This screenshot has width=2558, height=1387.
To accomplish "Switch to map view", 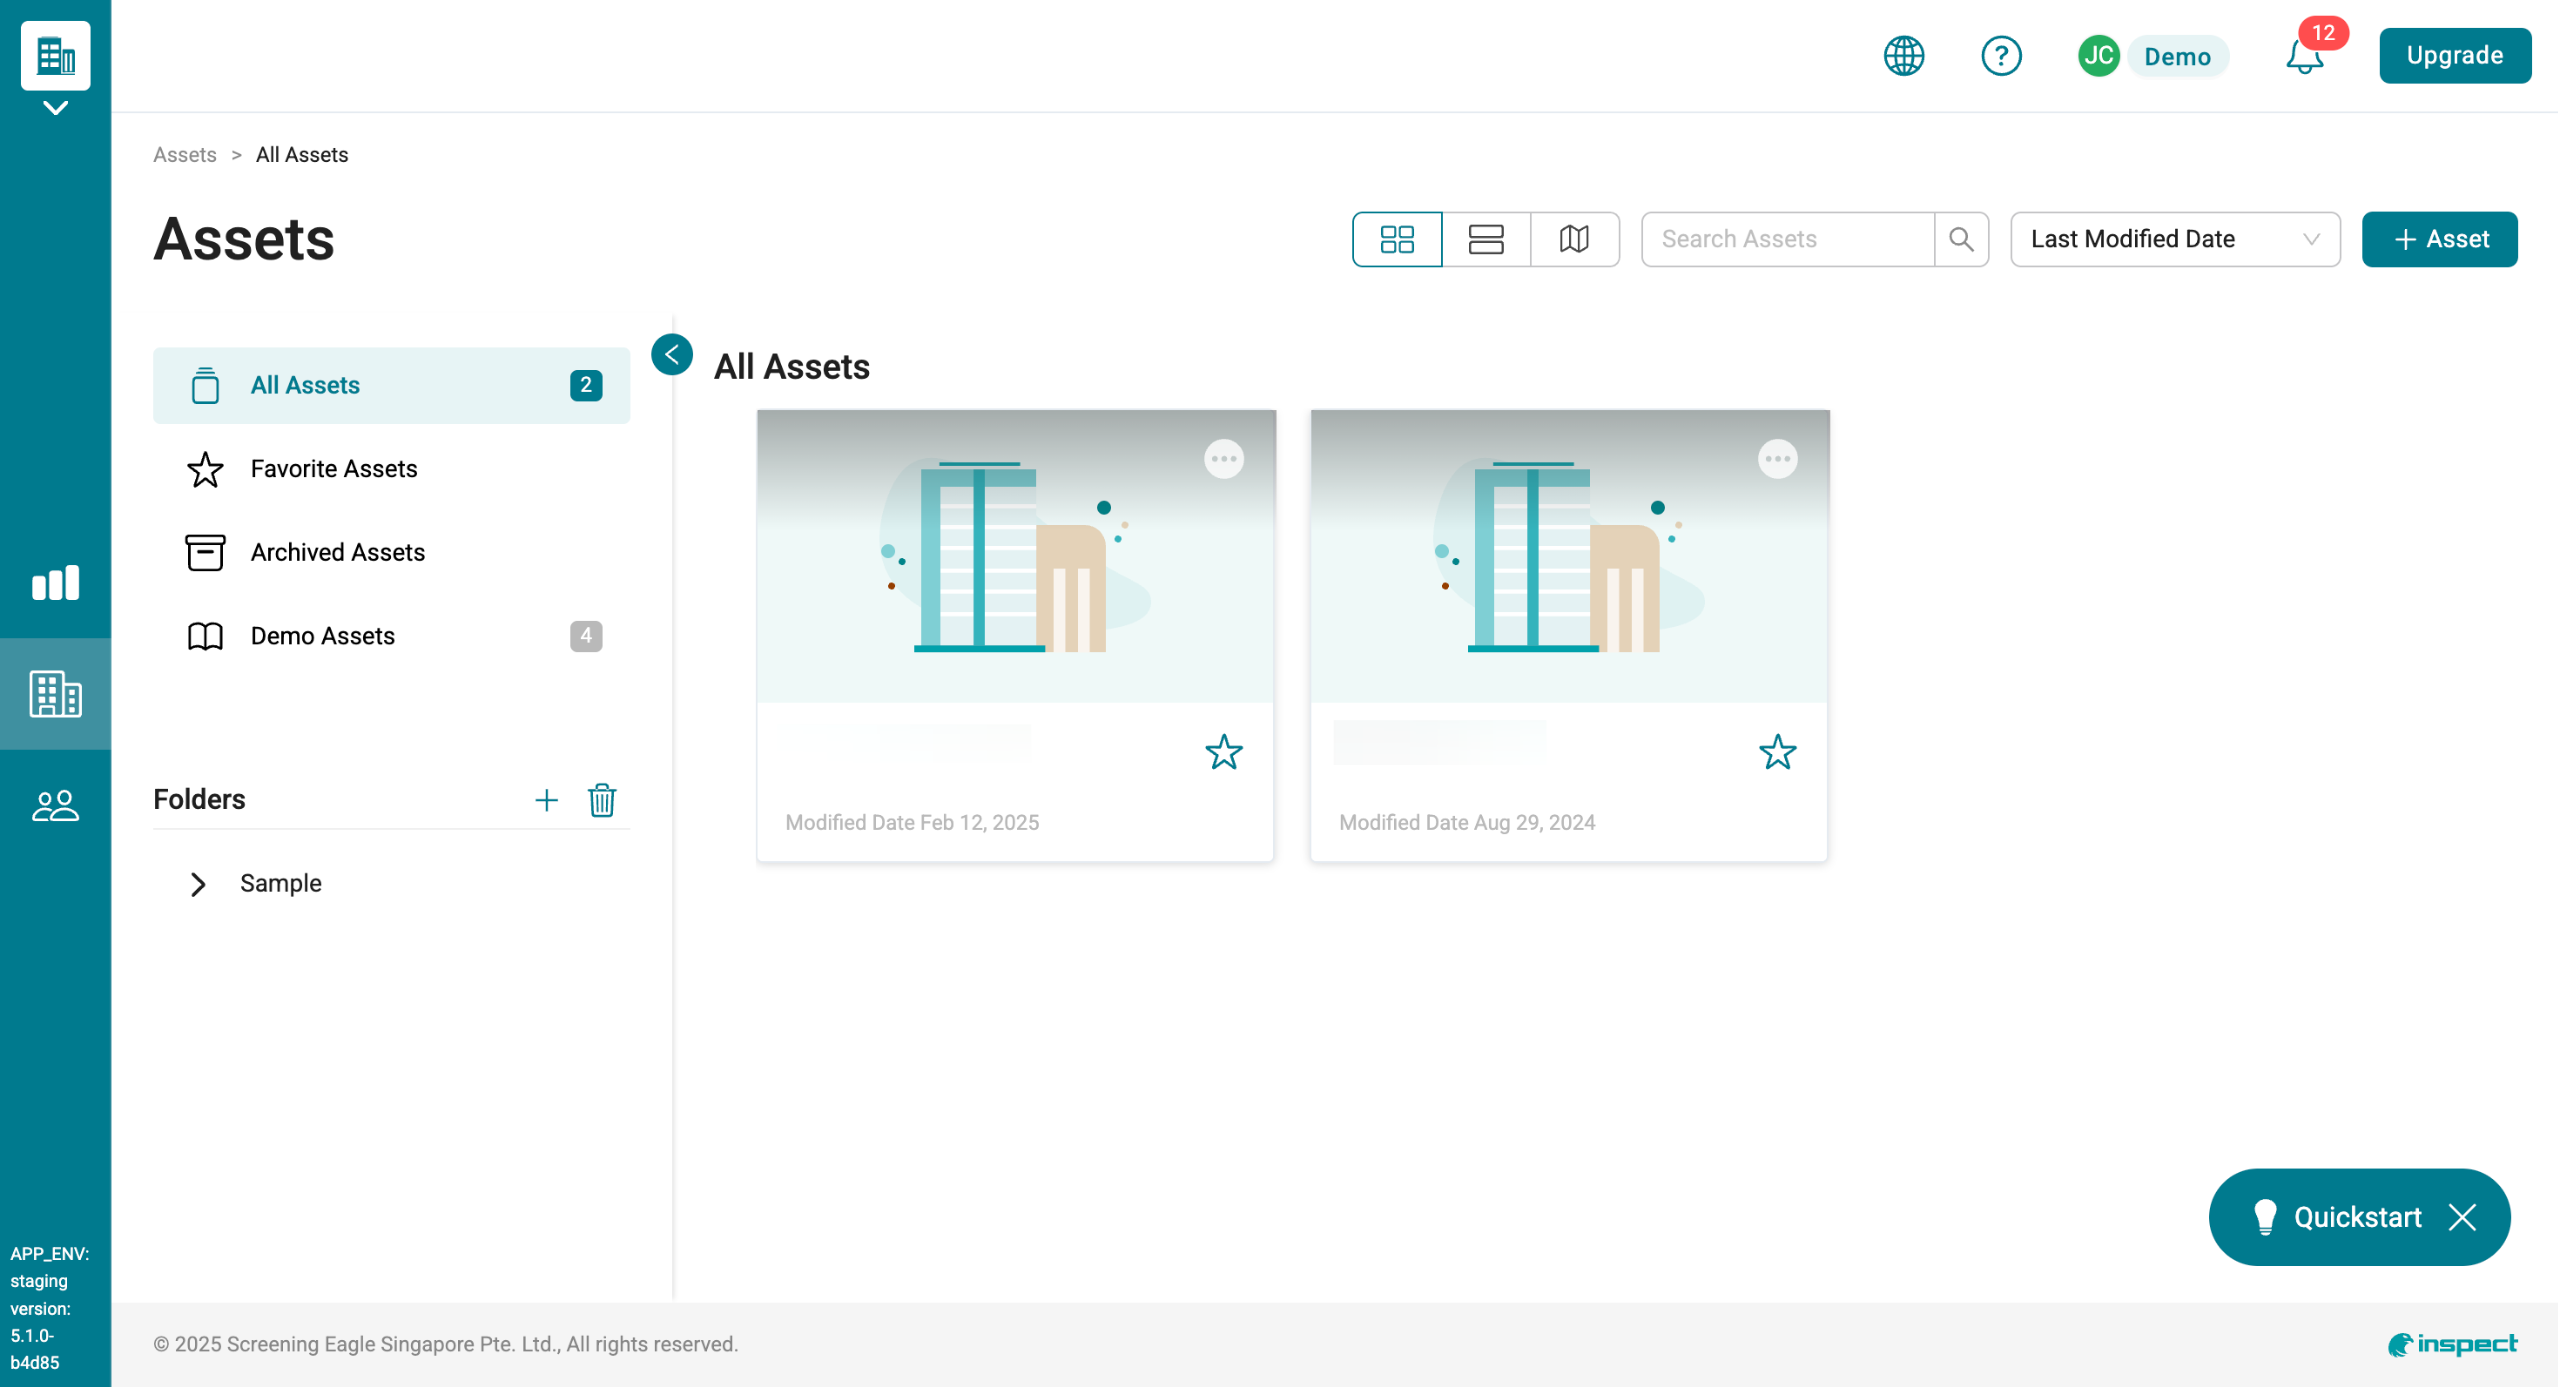I will point(1574,239).
